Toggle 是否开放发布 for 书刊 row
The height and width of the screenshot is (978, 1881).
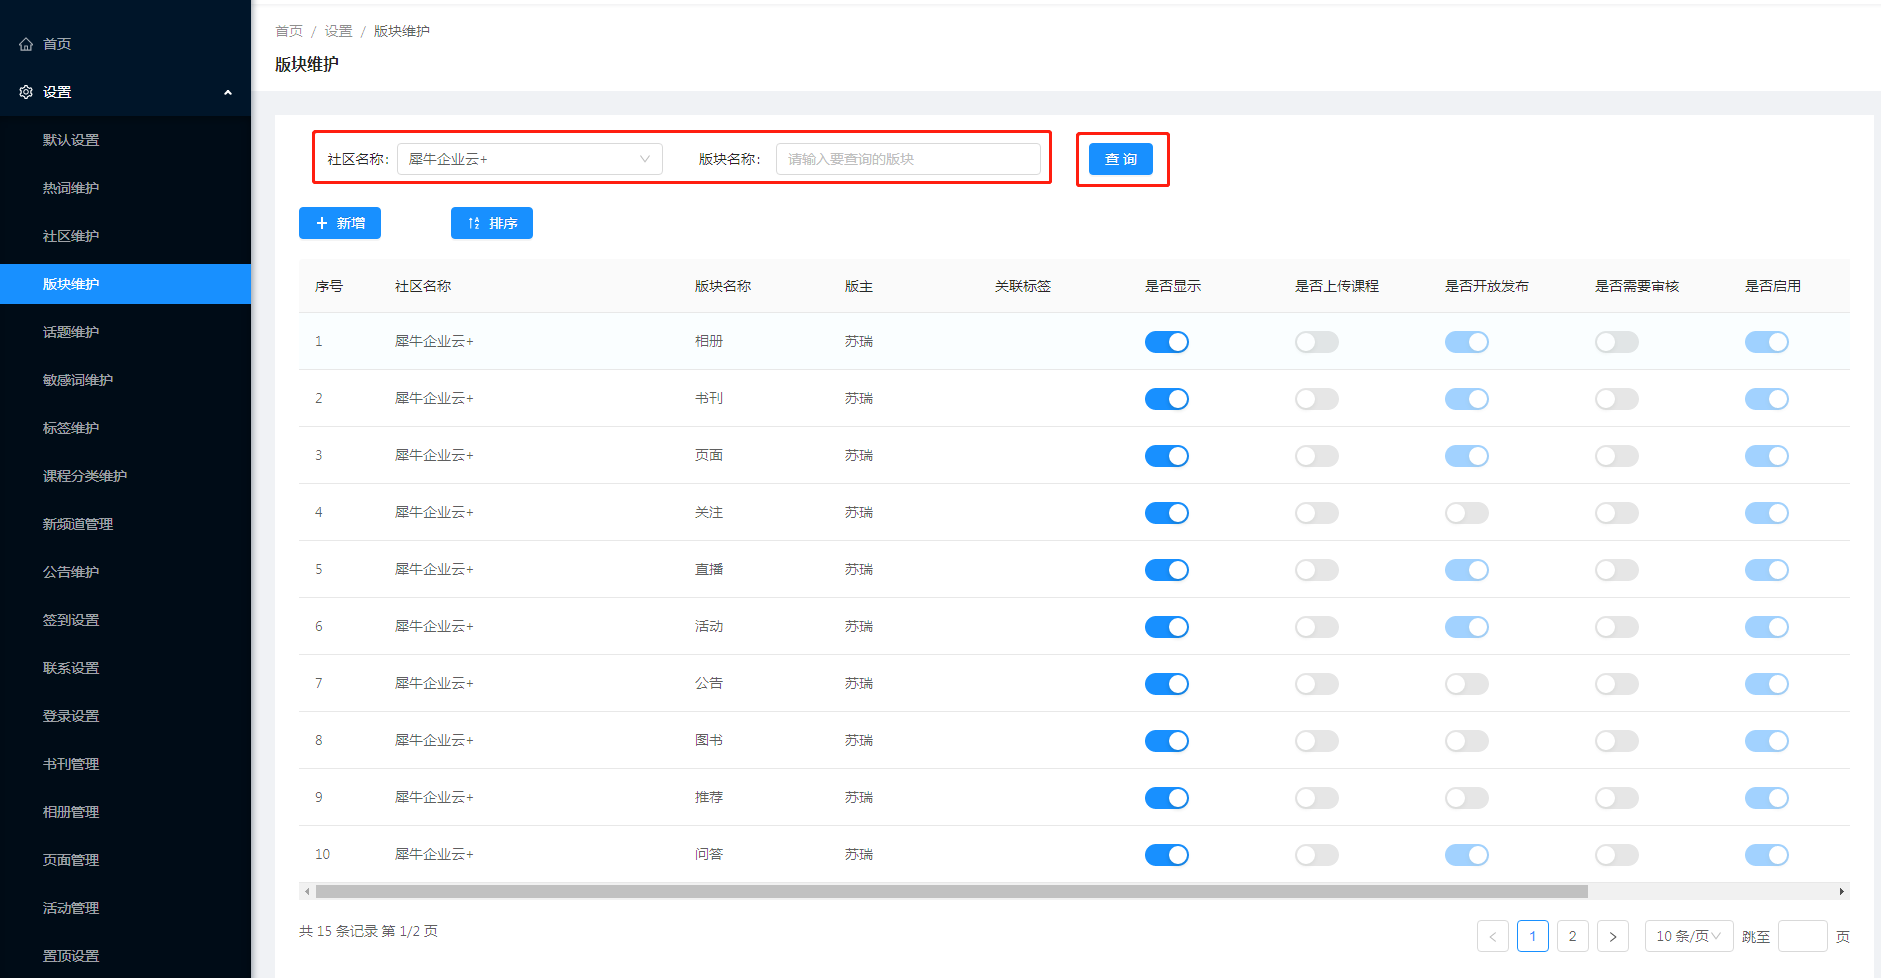click(x=1467, y=399)
